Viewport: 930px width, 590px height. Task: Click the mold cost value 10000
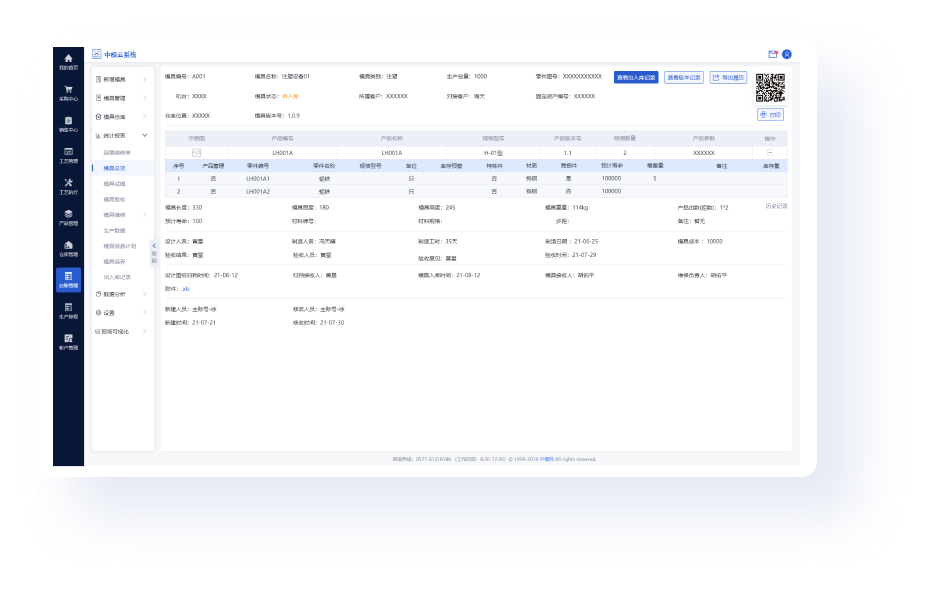coord(715,241)
